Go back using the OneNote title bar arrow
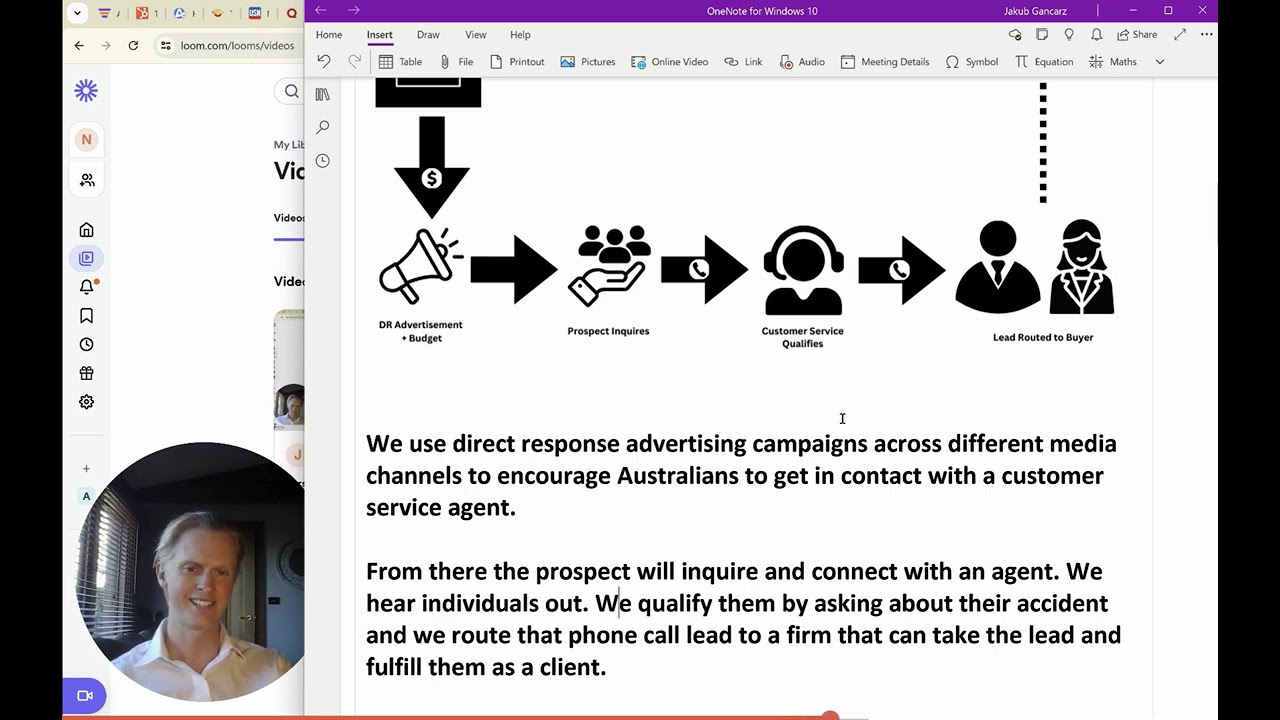This screenshot has width=1280, height=720. [x=321, y=10]
